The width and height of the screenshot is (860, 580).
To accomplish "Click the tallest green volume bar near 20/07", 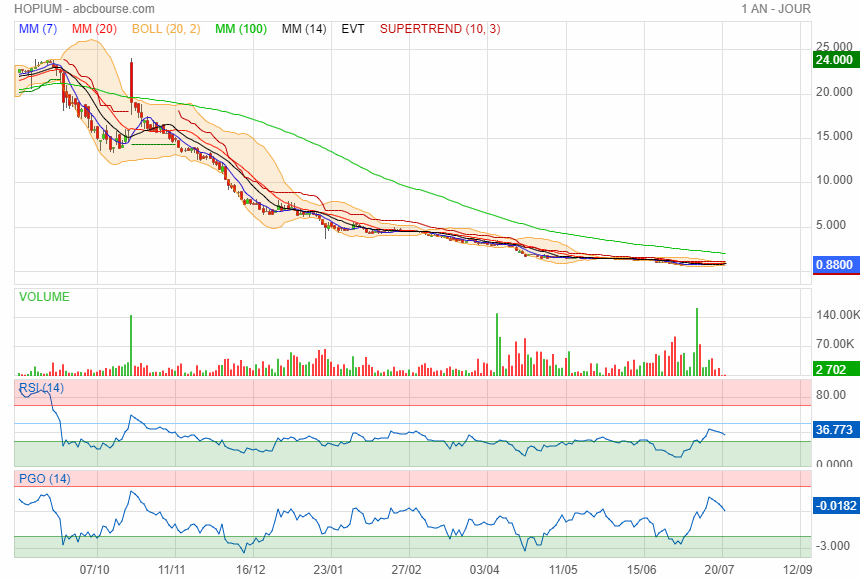I will (697, 342).
